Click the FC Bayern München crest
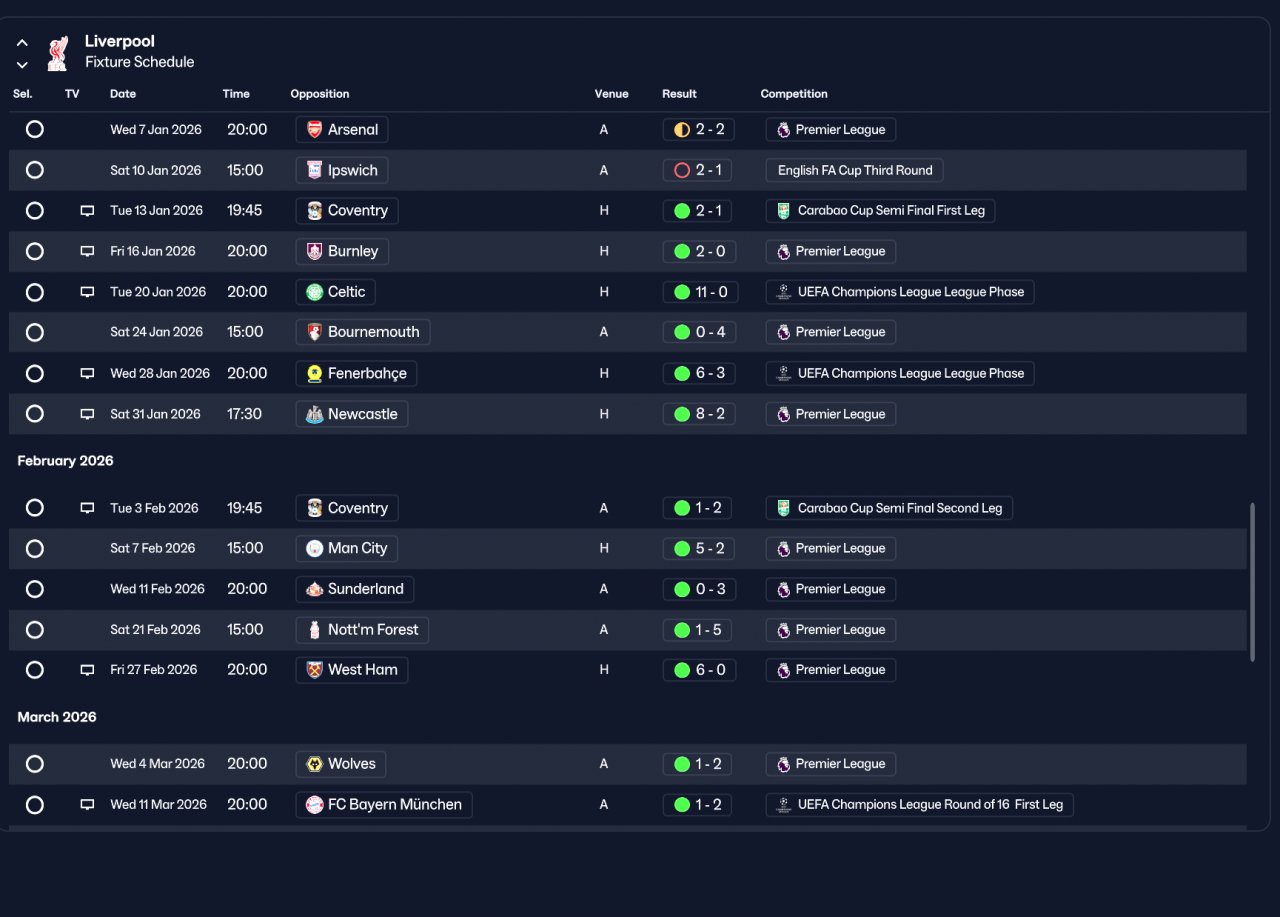 point(314,805)
